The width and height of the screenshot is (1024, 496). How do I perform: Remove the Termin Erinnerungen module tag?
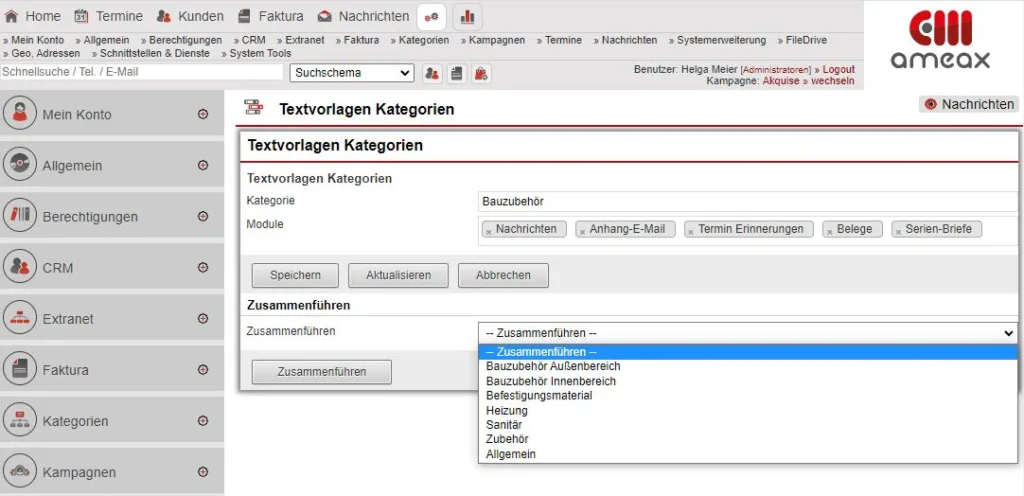click(690, 231)
